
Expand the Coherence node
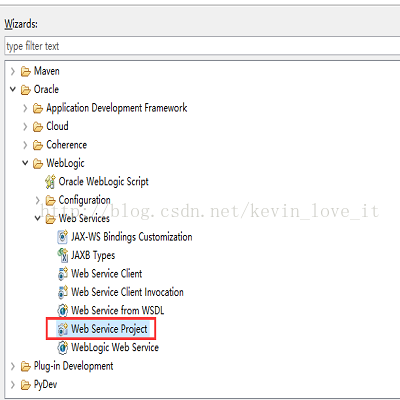25,145
